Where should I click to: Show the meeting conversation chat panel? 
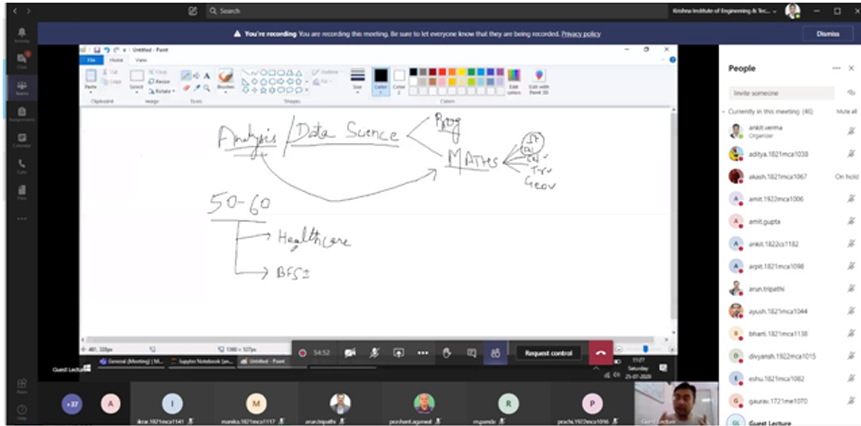470,353
